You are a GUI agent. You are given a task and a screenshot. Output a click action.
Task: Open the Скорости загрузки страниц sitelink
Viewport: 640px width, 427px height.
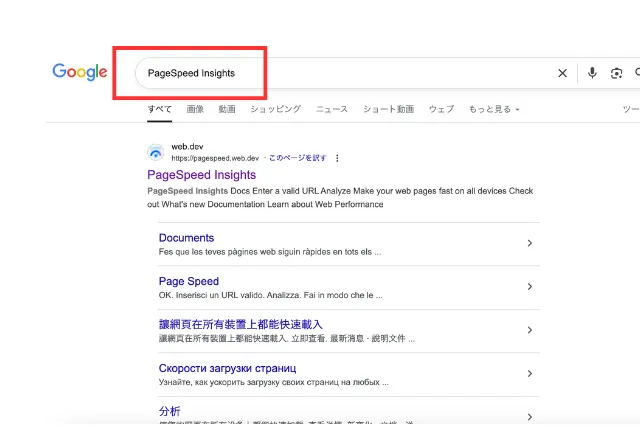227,368
